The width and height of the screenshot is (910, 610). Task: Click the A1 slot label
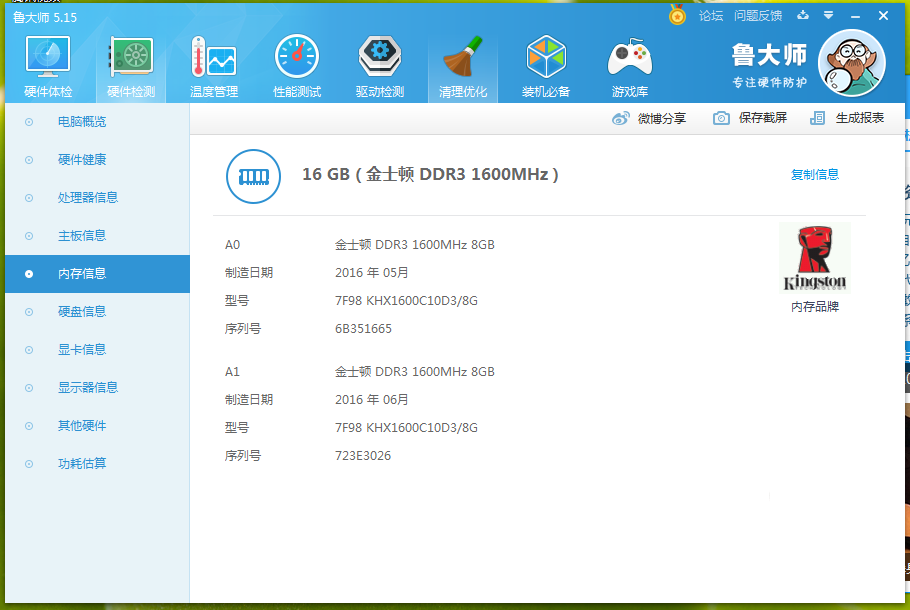[x=232, y=372]
